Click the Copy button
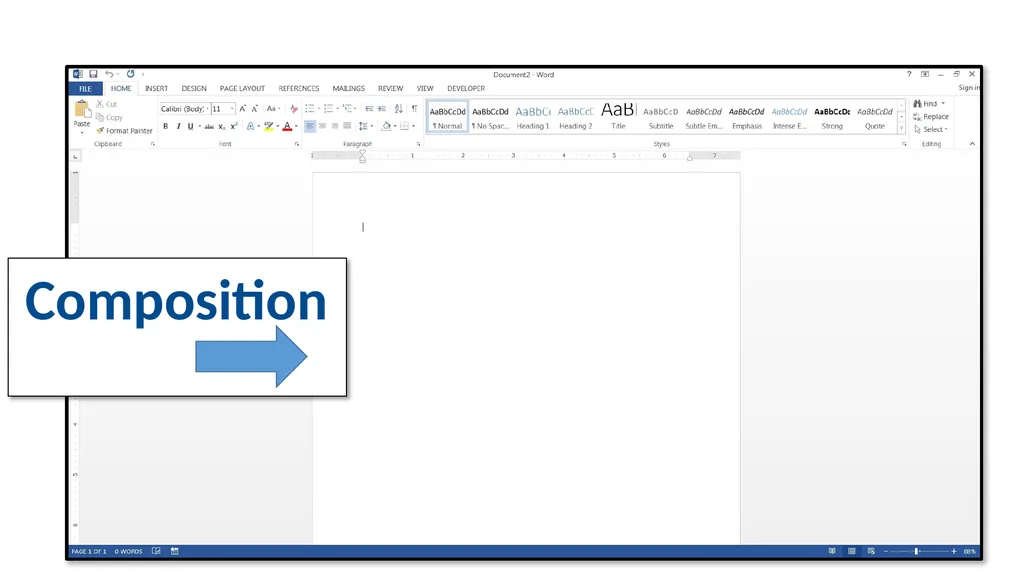1024x575 pixels. (109, 118)
